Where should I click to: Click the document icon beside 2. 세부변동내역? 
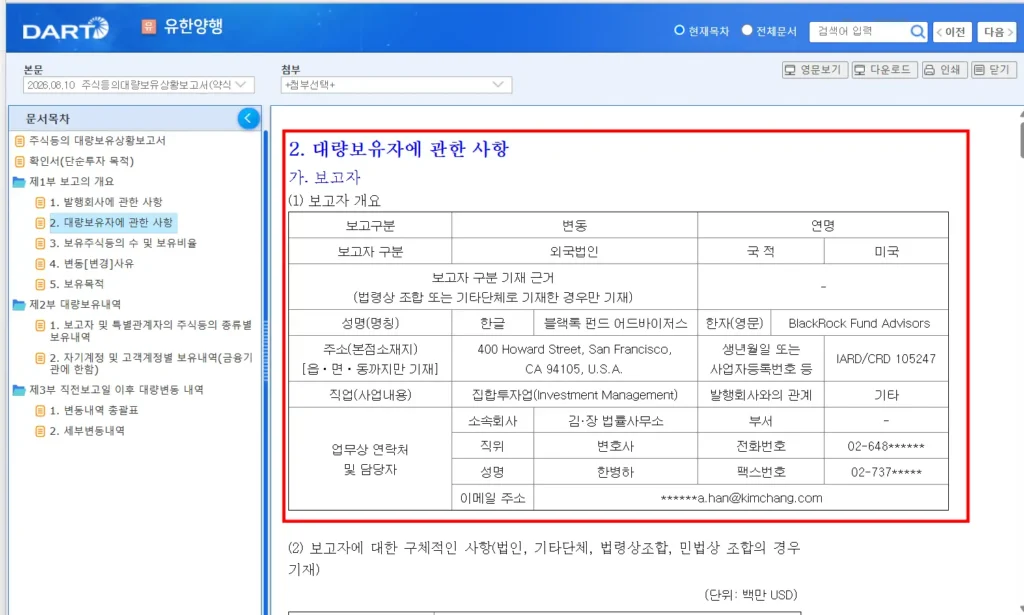pos(40,431)
